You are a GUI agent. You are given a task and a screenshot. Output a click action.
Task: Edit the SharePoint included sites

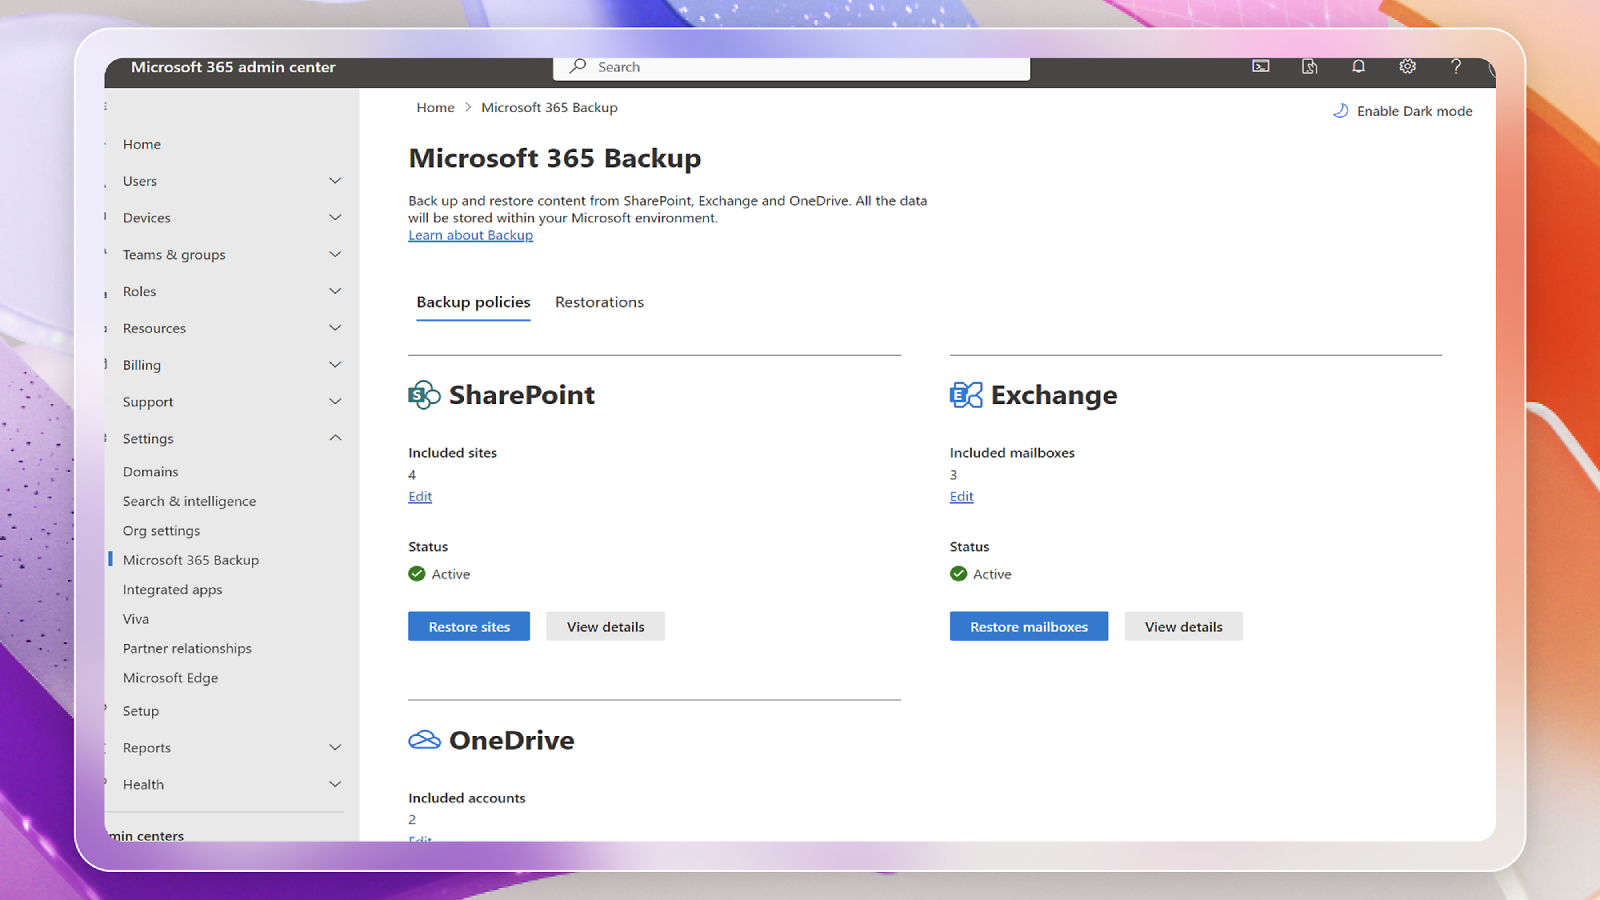[x=420, y=496]
